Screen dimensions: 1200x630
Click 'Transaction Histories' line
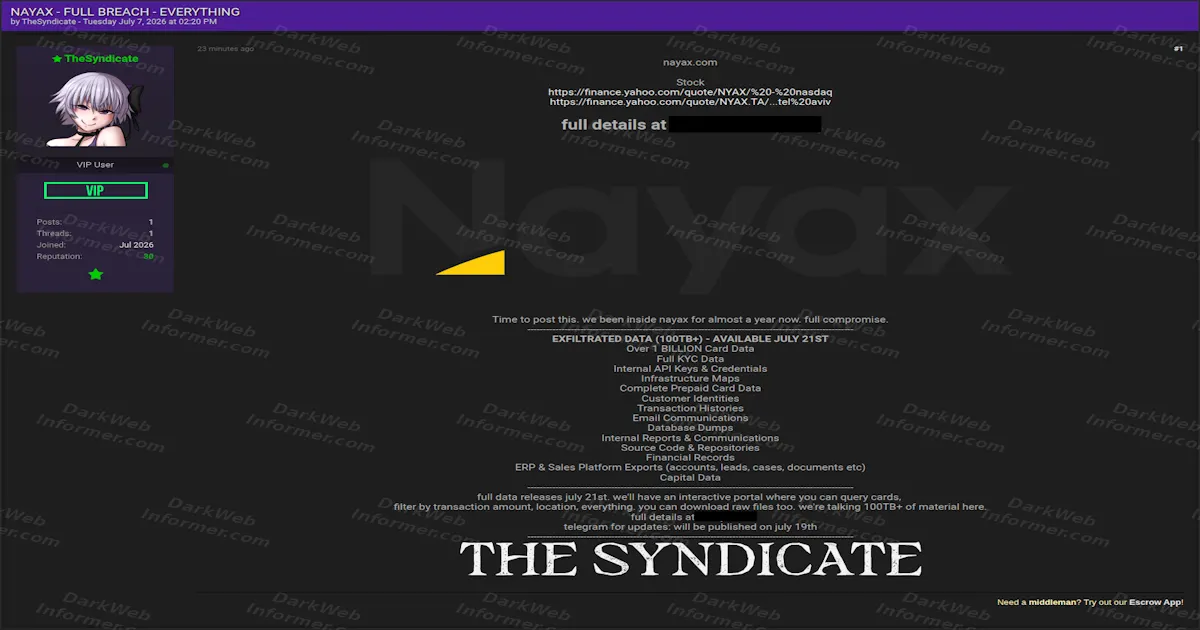(x=690, y=408)
